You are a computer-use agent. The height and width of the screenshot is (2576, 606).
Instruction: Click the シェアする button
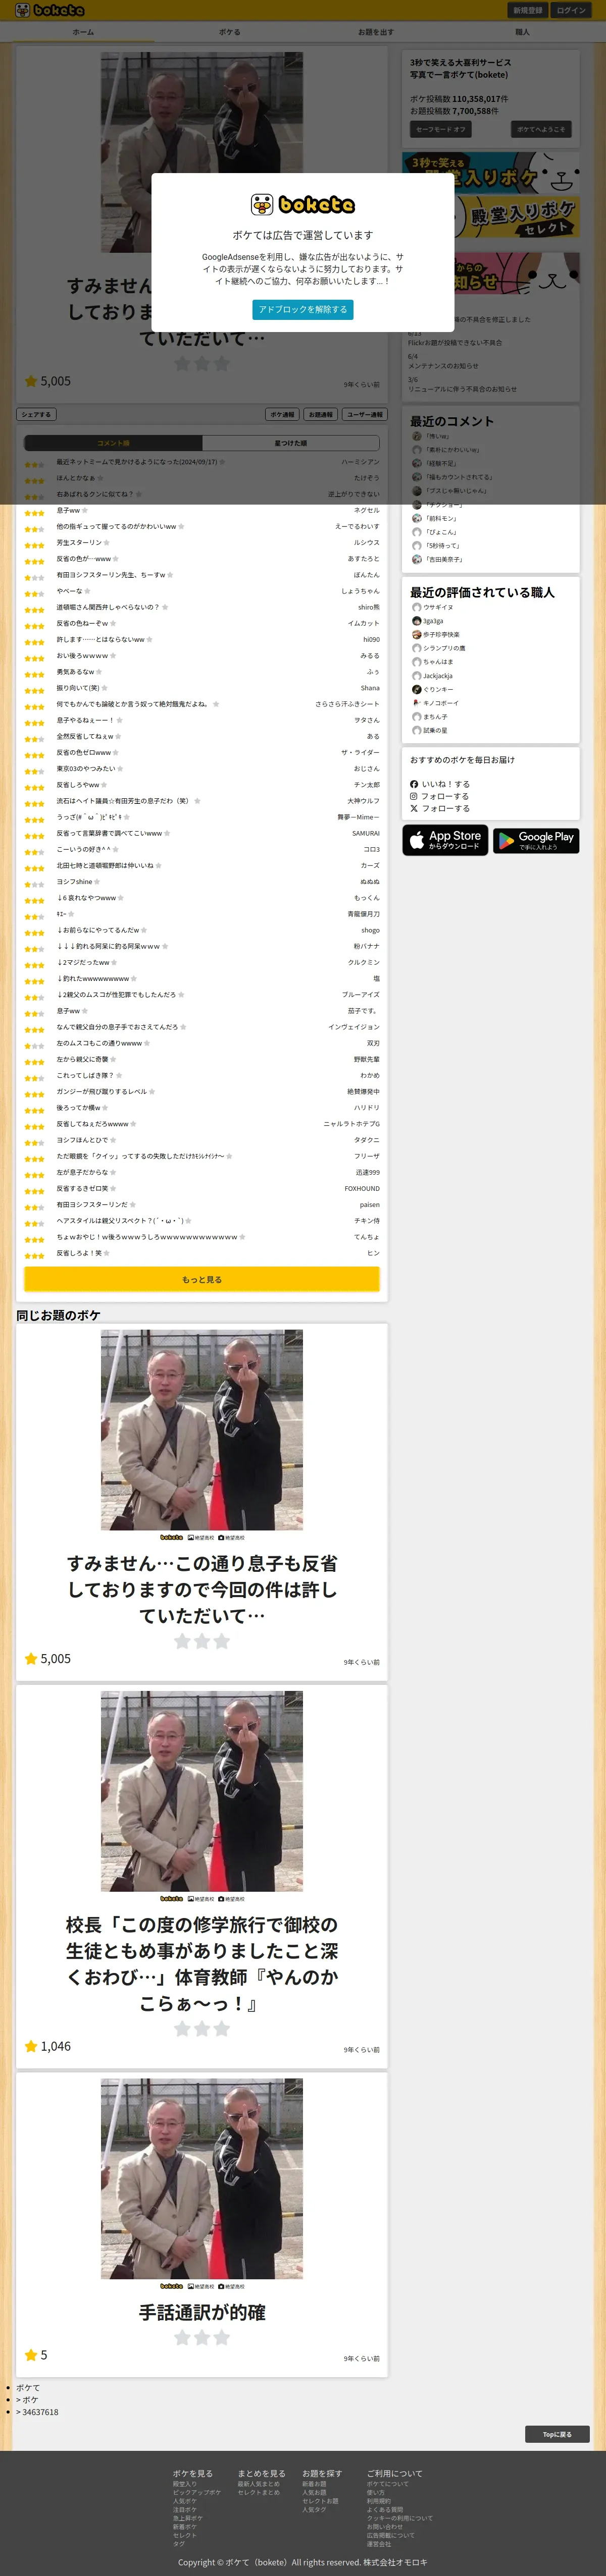pos(35,414)
